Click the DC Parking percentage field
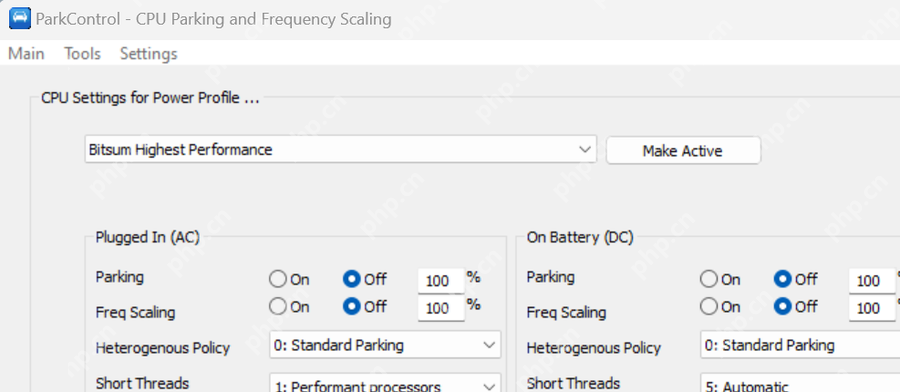Screen dimensions: 900x392 (872, 281)
